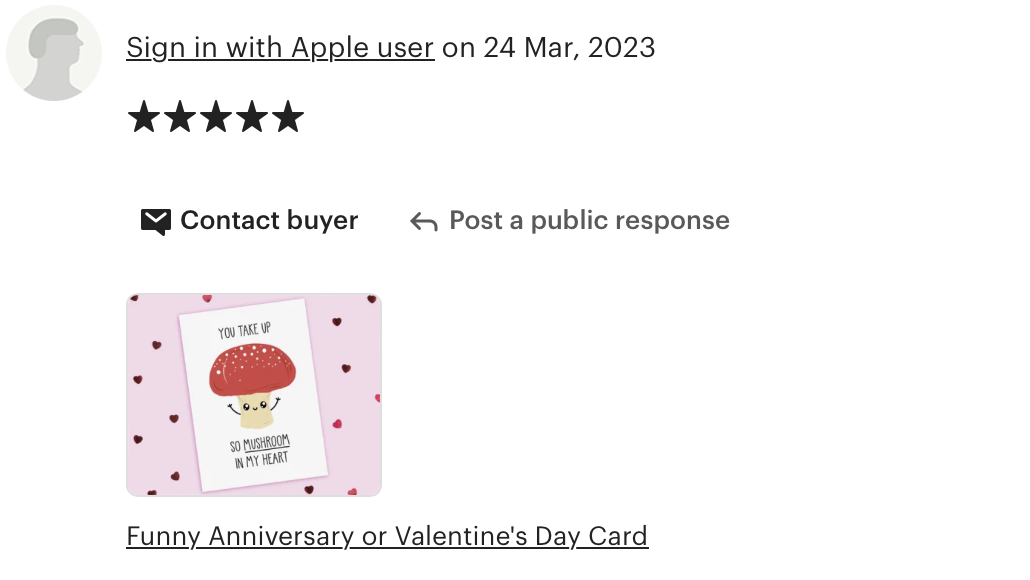The width and height of the screenshot is (1030, 580).
Task: Open Contact buyer messaging
Action: click(250, 221)
